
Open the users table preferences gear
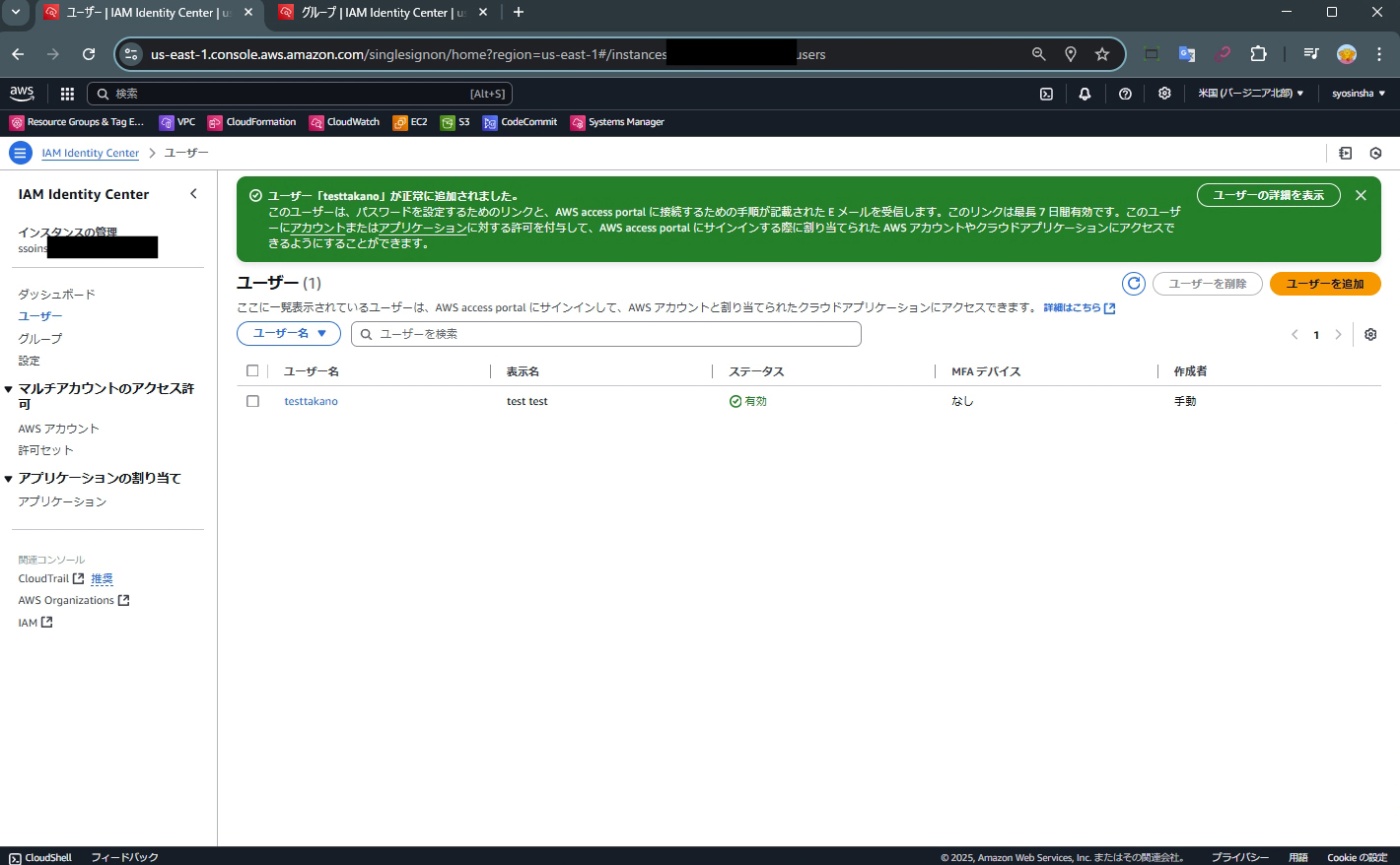pyautogui.click(x=1370, y=334)
